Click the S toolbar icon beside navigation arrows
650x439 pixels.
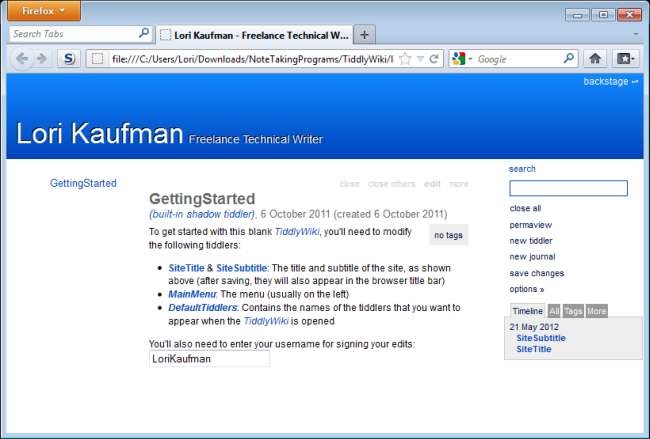click(x=68, y=59)
